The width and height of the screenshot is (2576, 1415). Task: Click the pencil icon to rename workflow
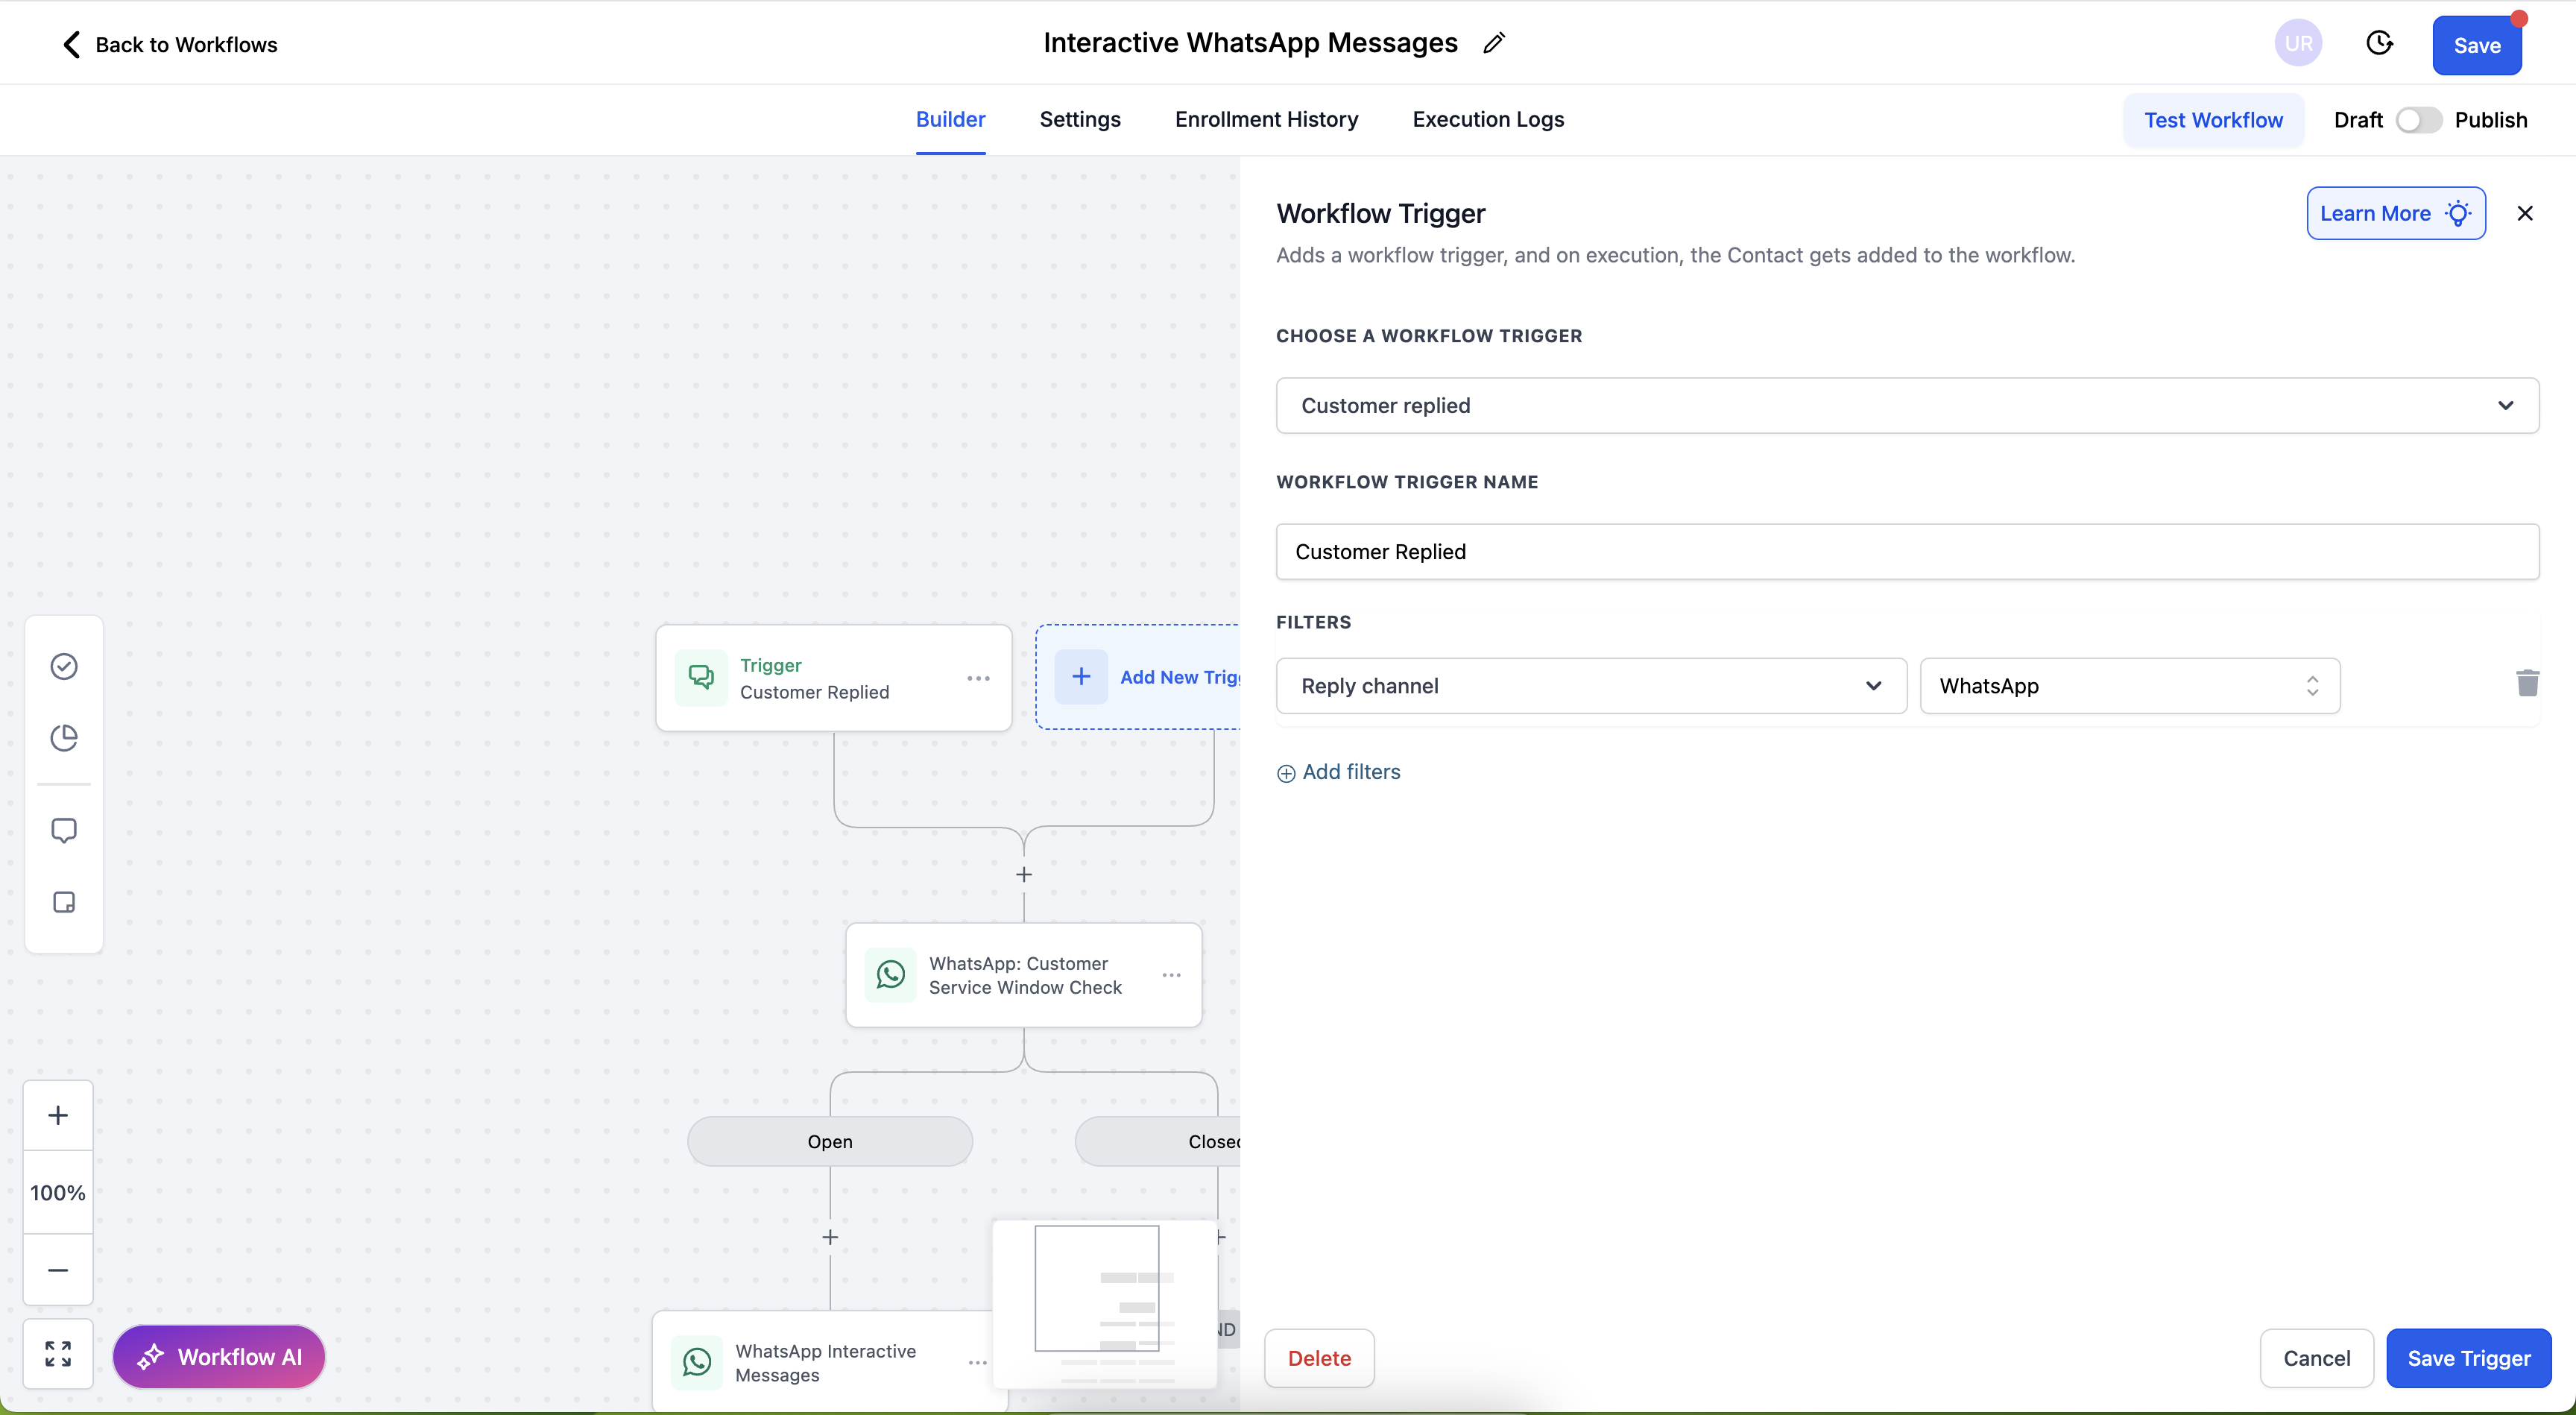pos(1494,43)
